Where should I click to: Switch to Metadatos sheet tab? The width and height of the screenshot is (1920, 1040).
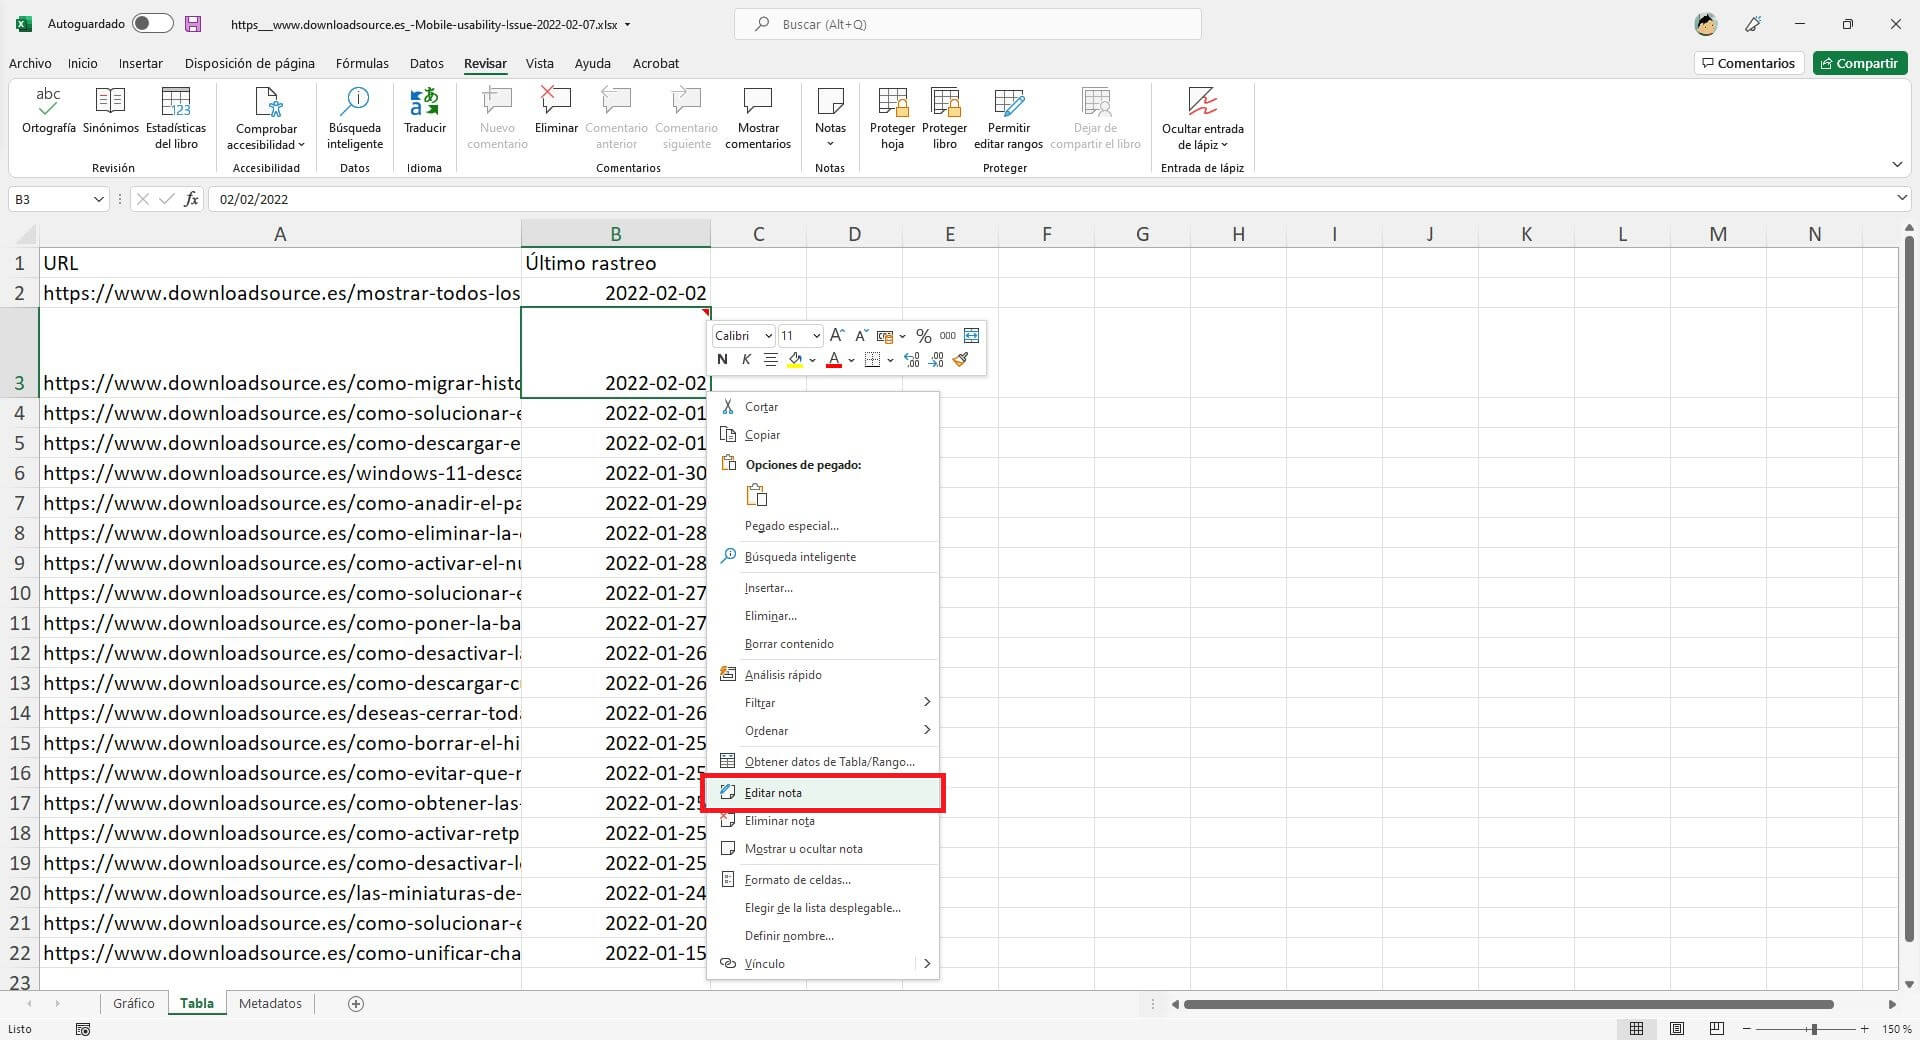point(270,1003)
